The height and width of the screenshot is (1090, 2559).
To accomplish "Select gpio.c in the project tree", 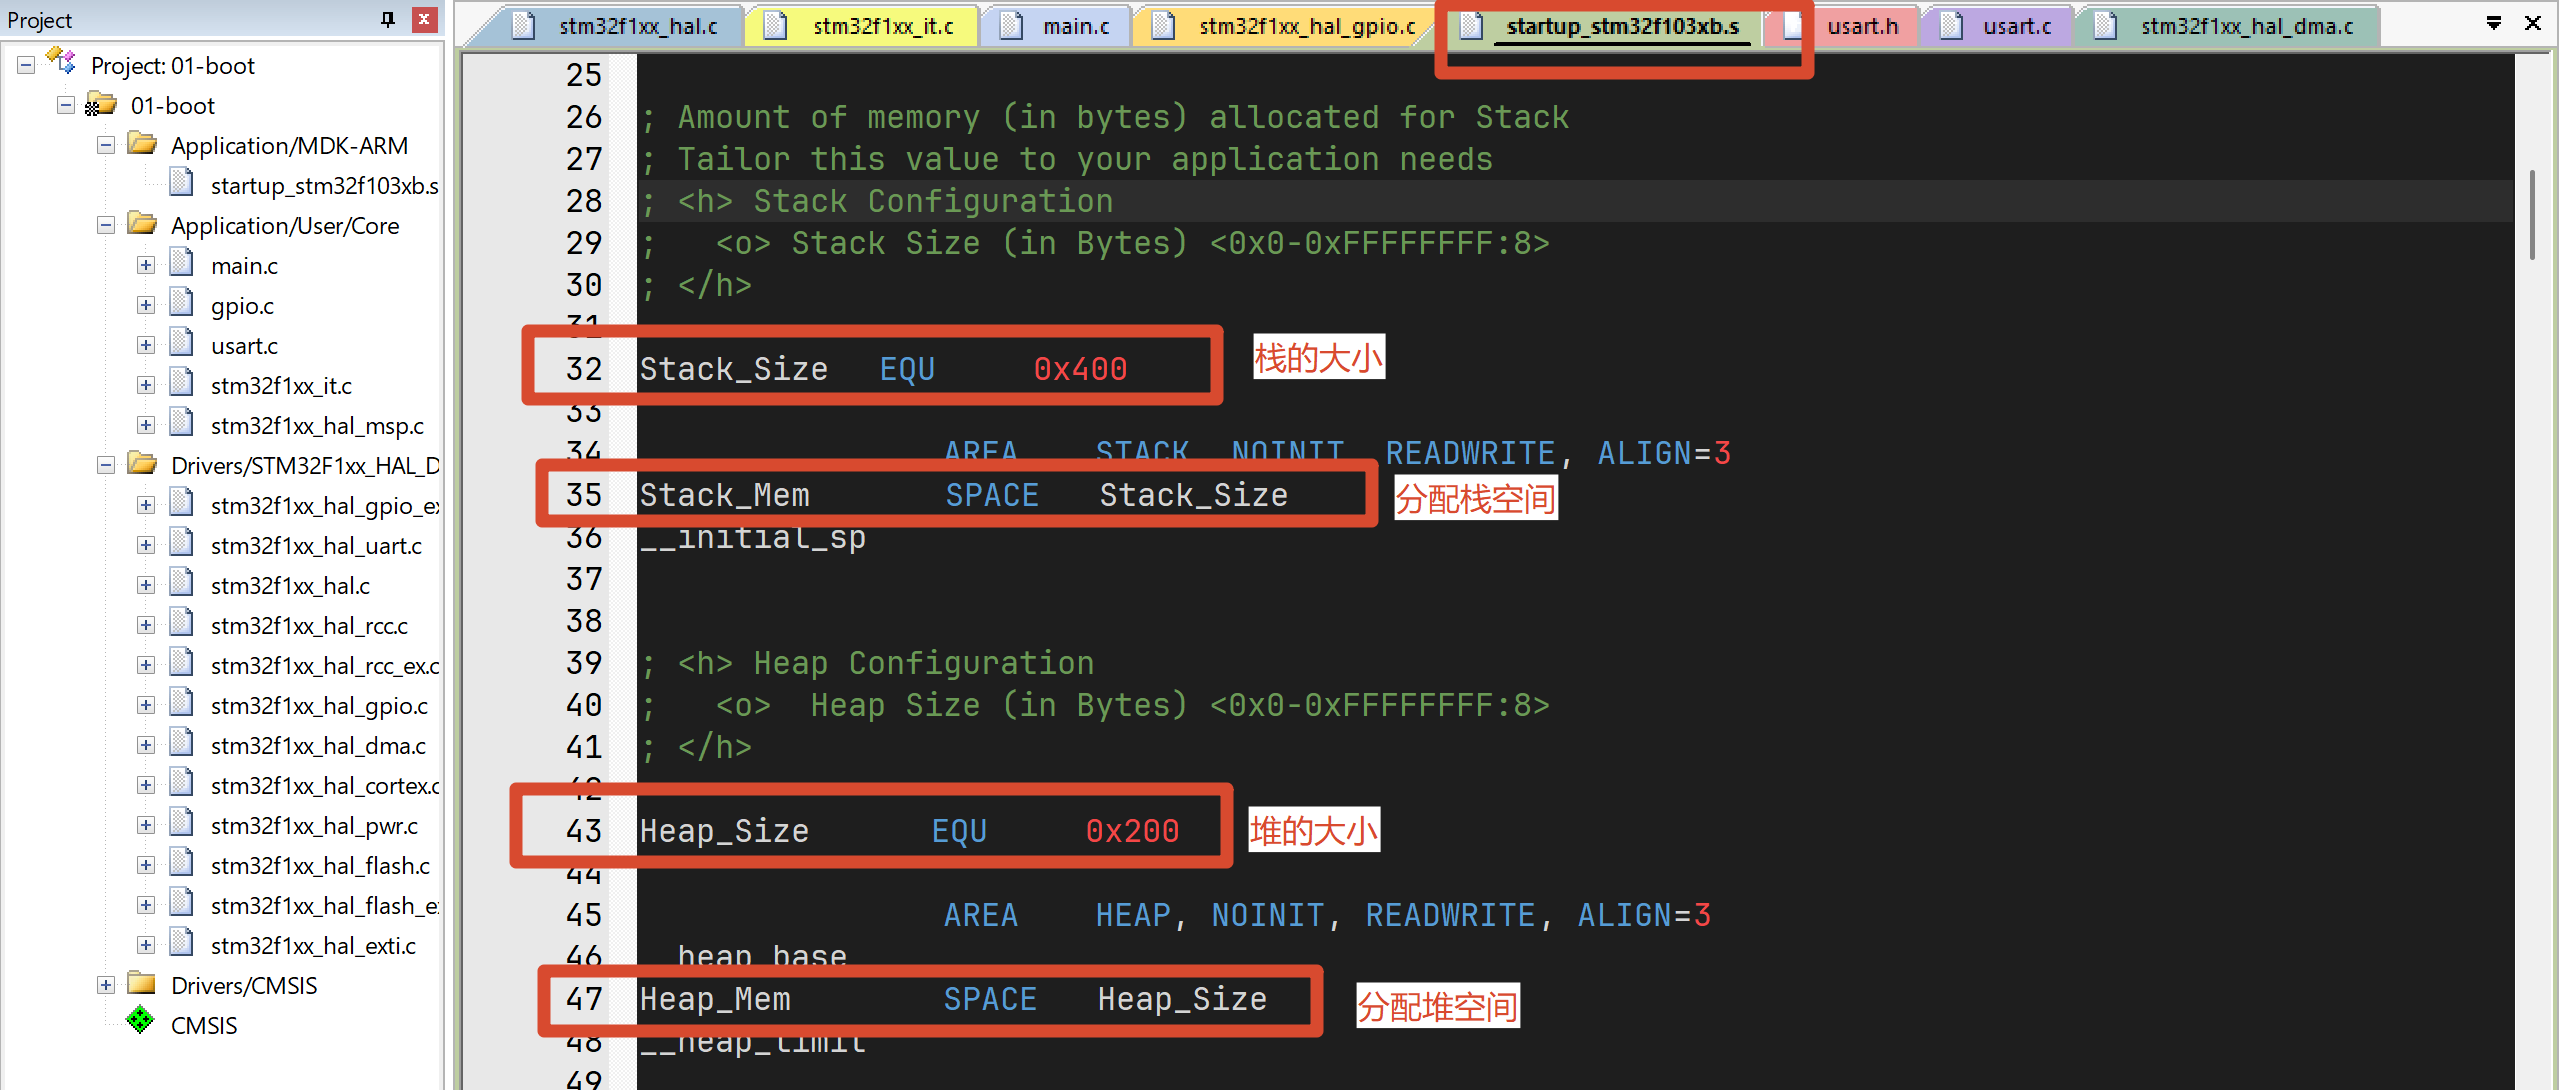I will click(x=242, y=306).
